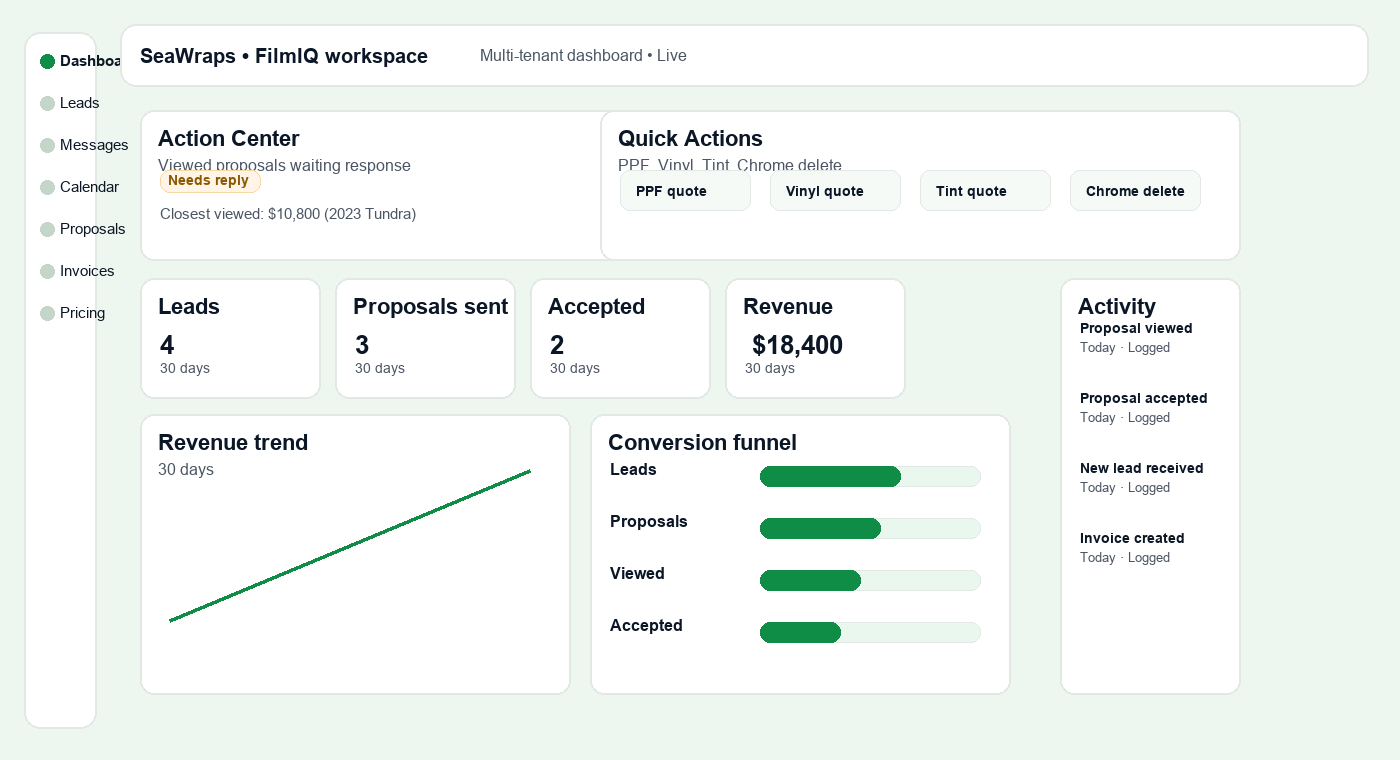Select the Messages icon in the sidebar

[48, 144]
